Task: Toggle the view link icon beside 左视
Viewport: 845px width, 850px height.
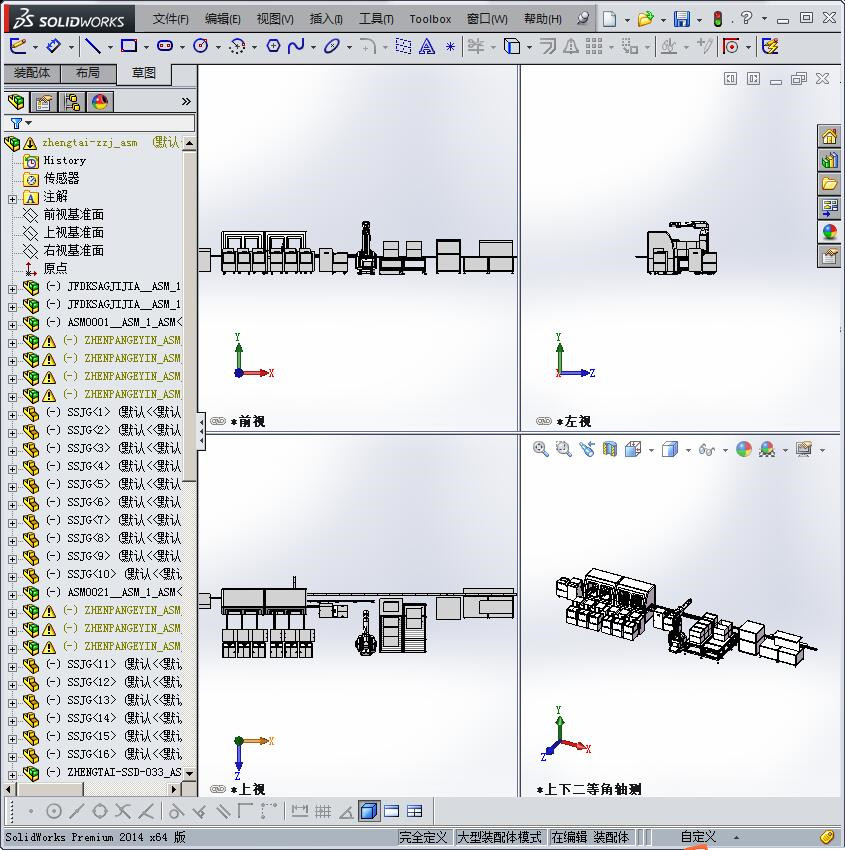Action: 543,421
